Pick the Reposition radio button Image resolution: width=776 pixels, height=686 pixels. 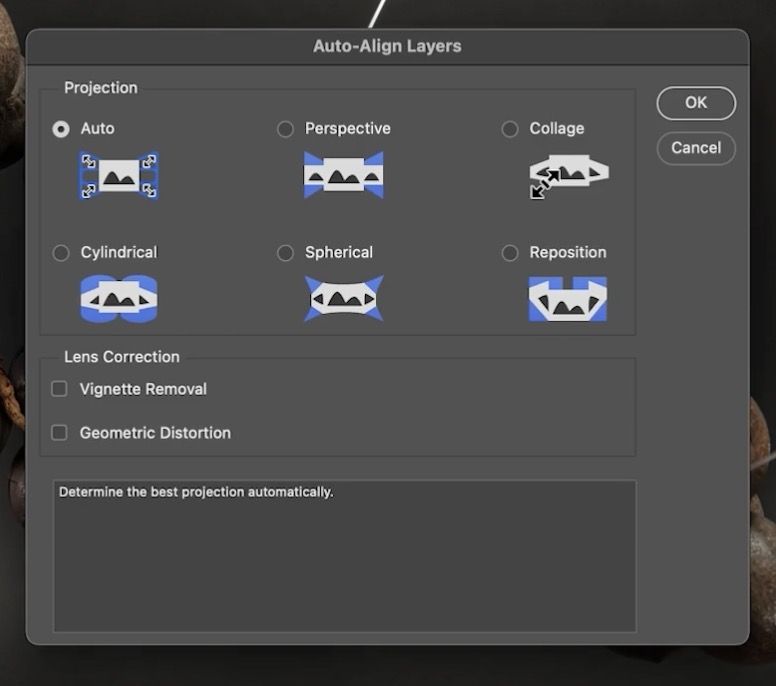[510, 253]
